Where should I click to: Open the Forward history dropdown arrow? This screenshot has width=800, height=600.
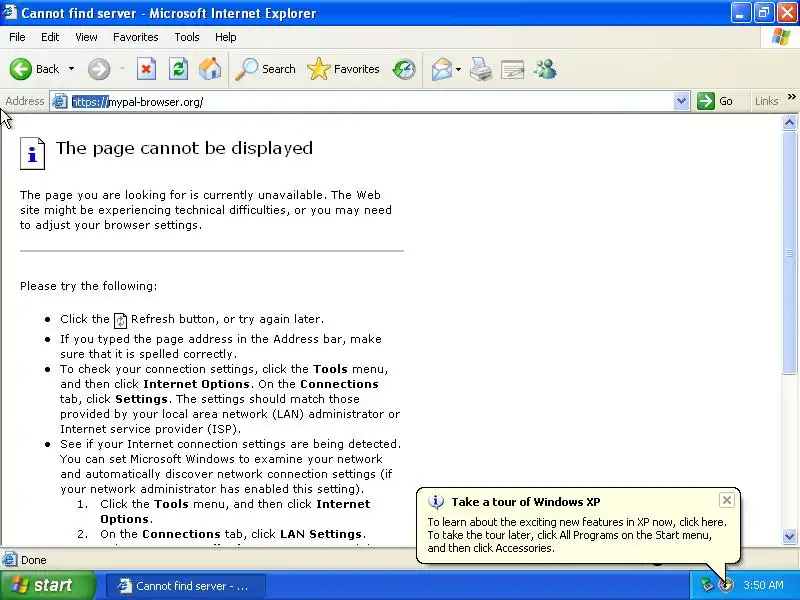(122, 69)
